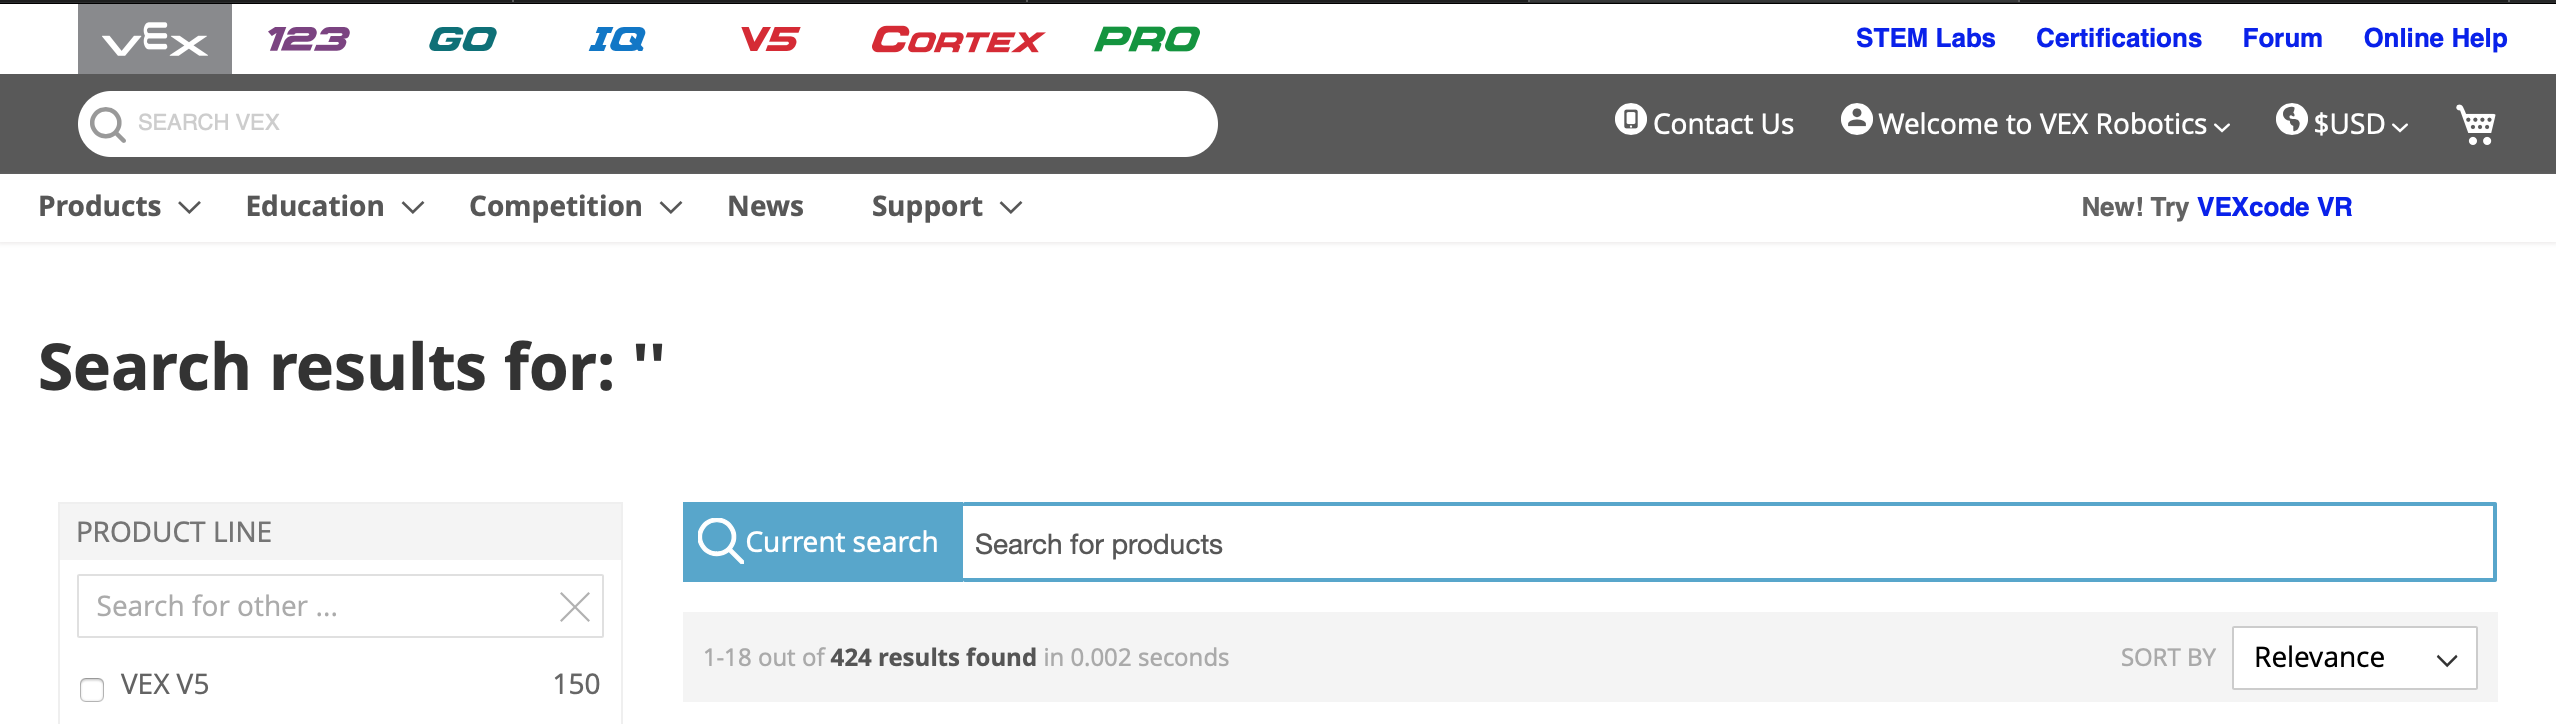
Task: Open the Relevance sort dropdown
Action: [x=2354, y=657]
